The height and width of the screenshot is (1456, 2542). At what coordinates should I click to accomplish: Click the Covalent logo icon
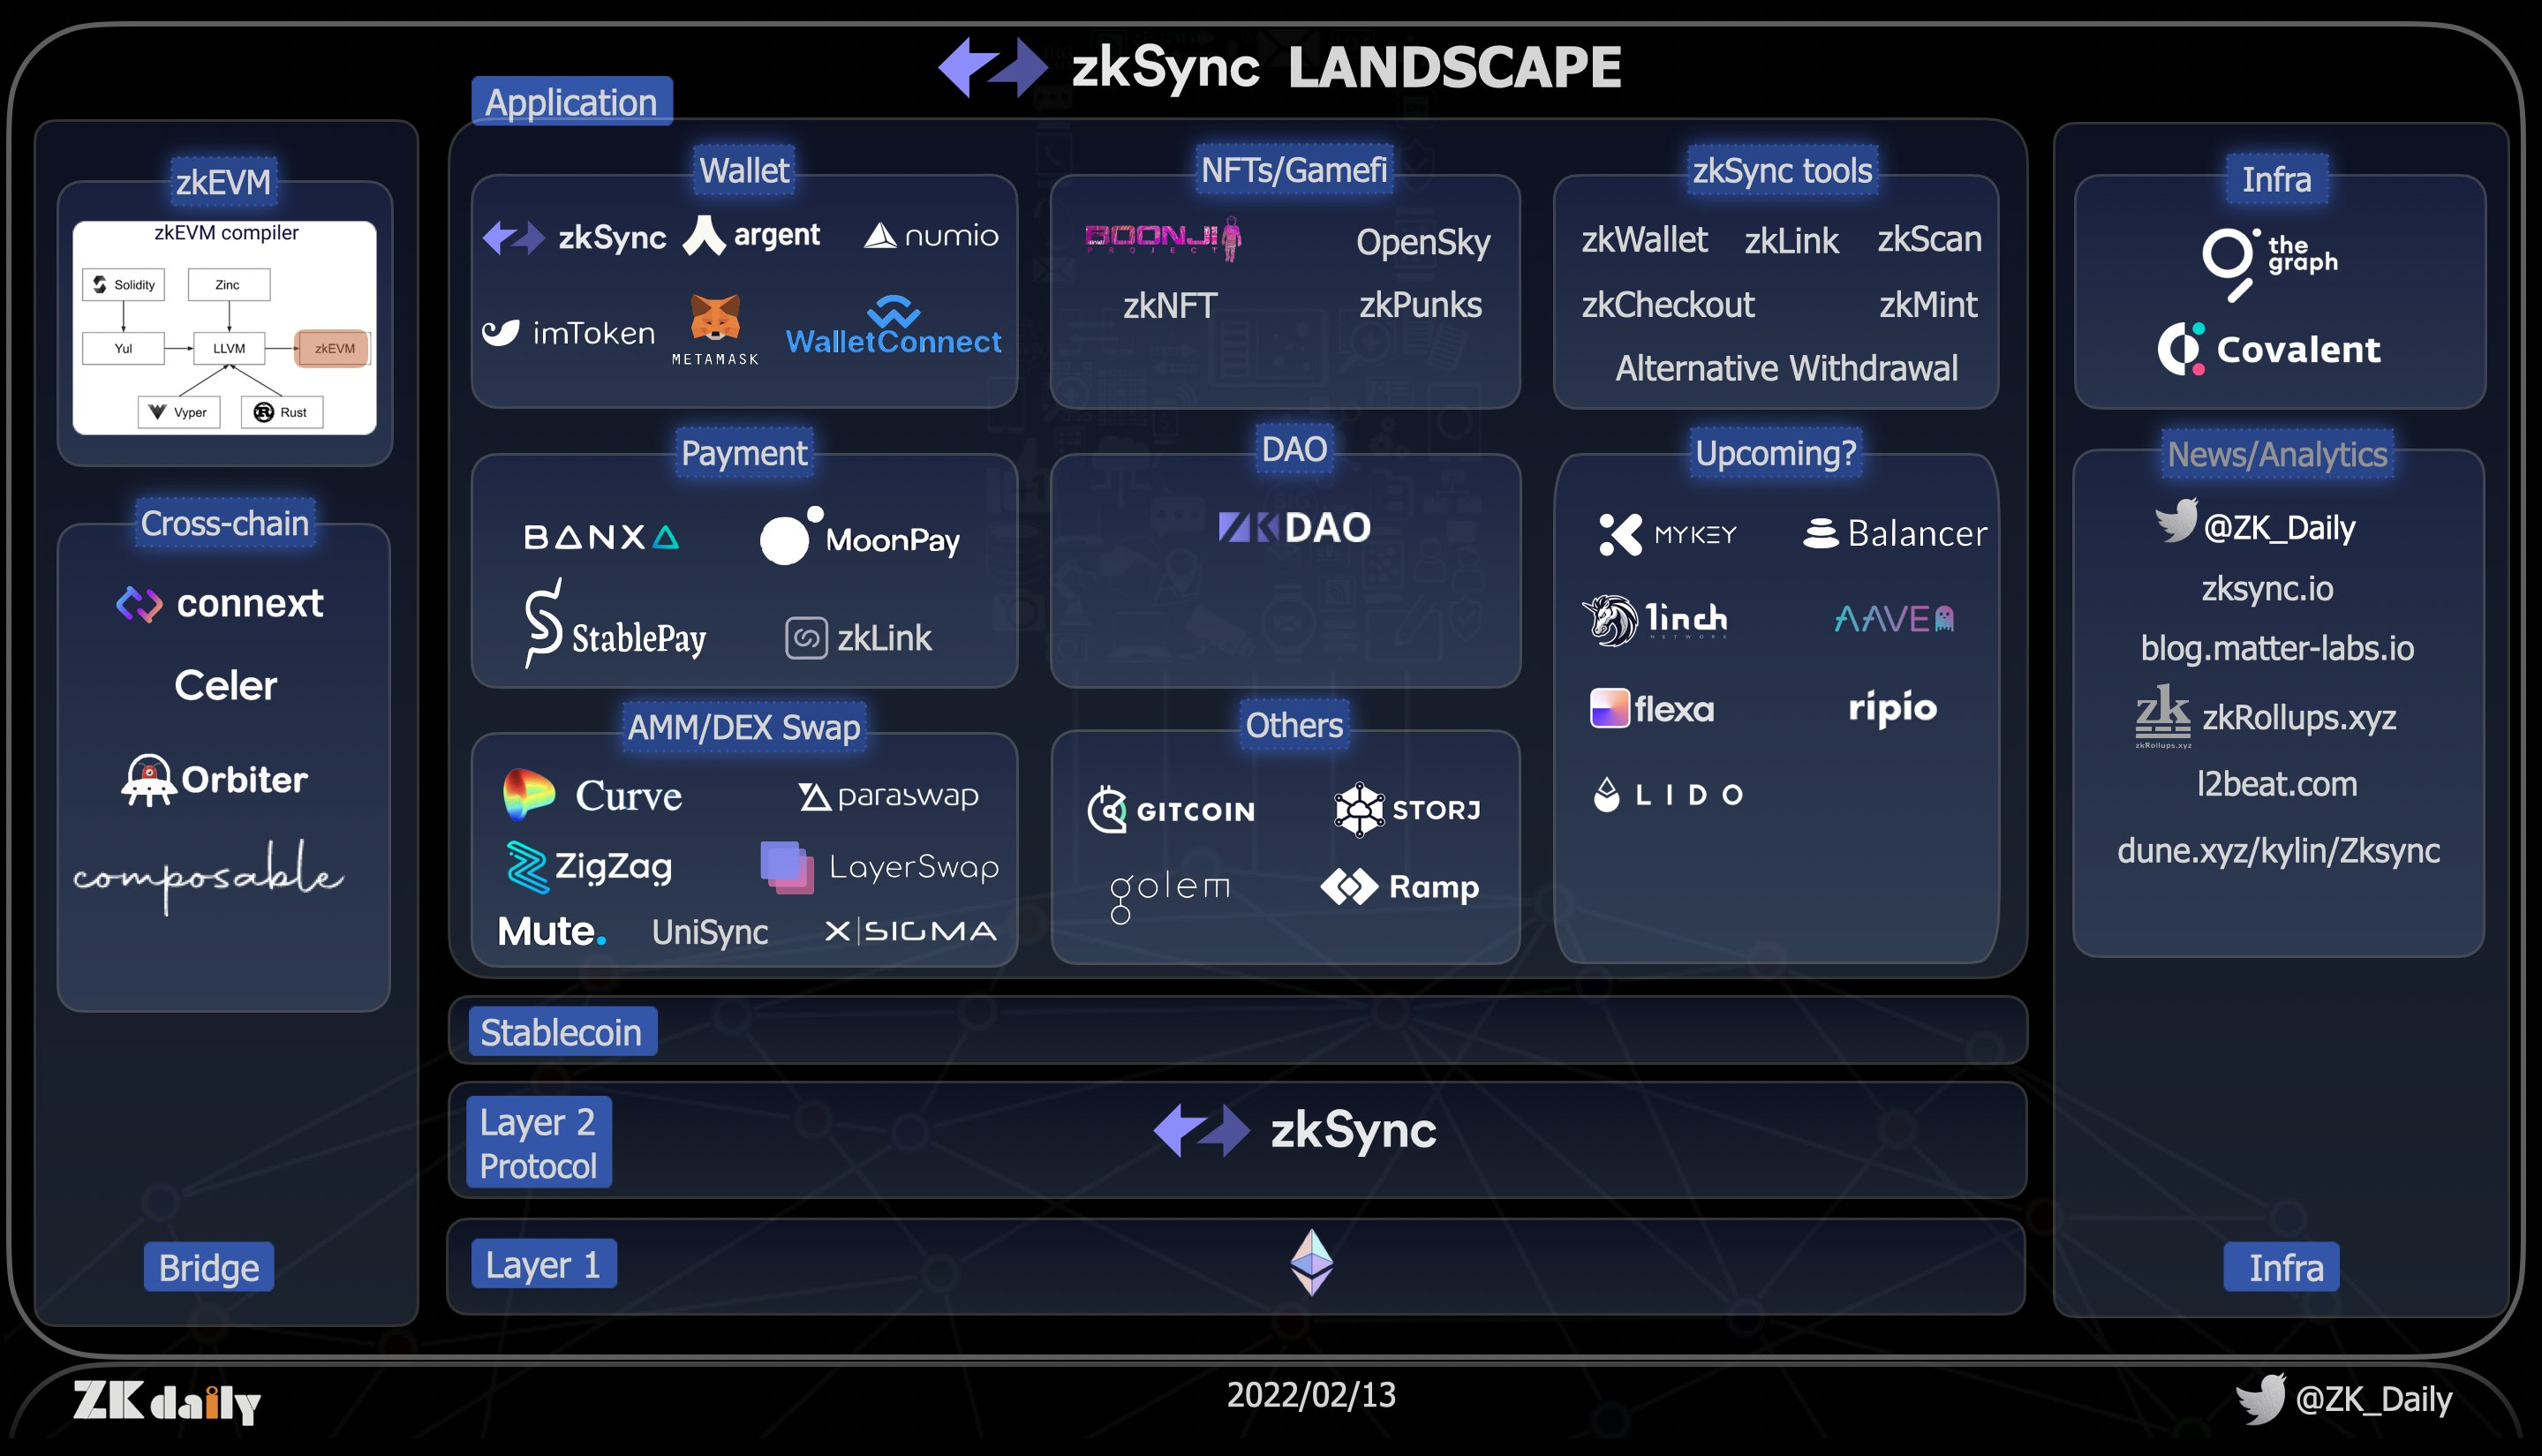click(2181, 349)
